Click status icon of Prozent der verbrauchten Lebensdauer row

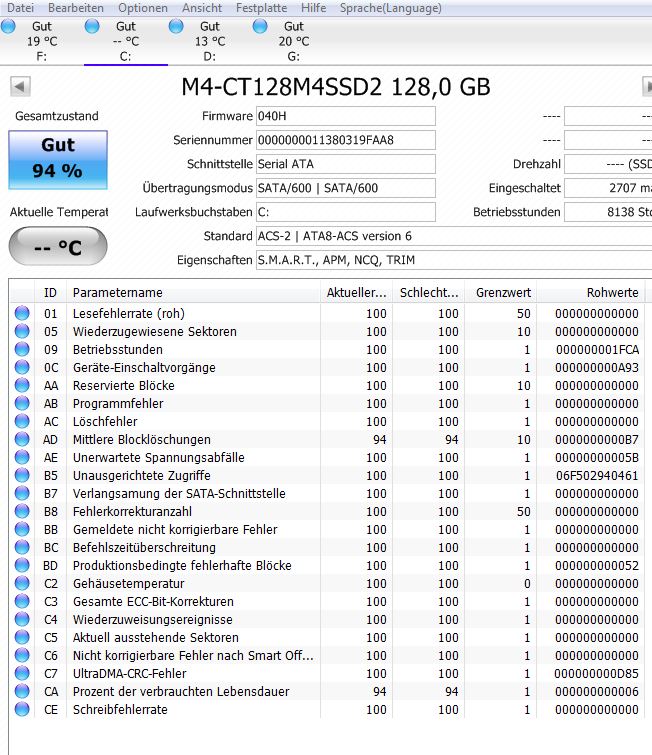pos(22,691)
